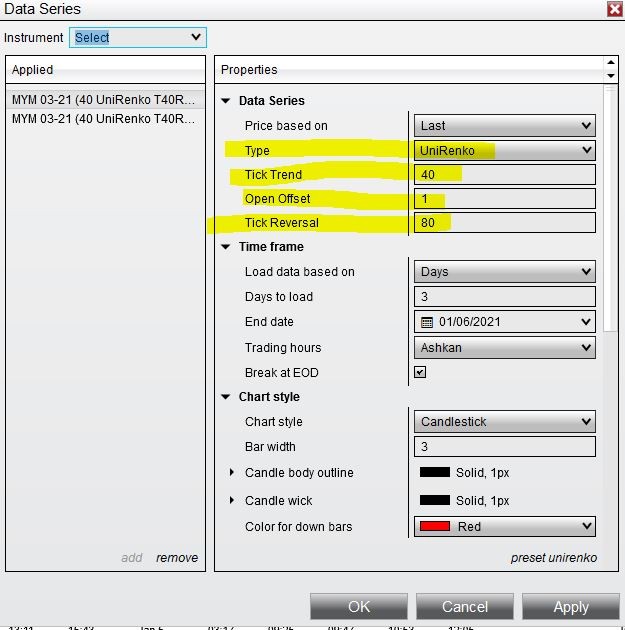Click the Apply button
Screen dimensions: 625x630
(x=571, y=606)
